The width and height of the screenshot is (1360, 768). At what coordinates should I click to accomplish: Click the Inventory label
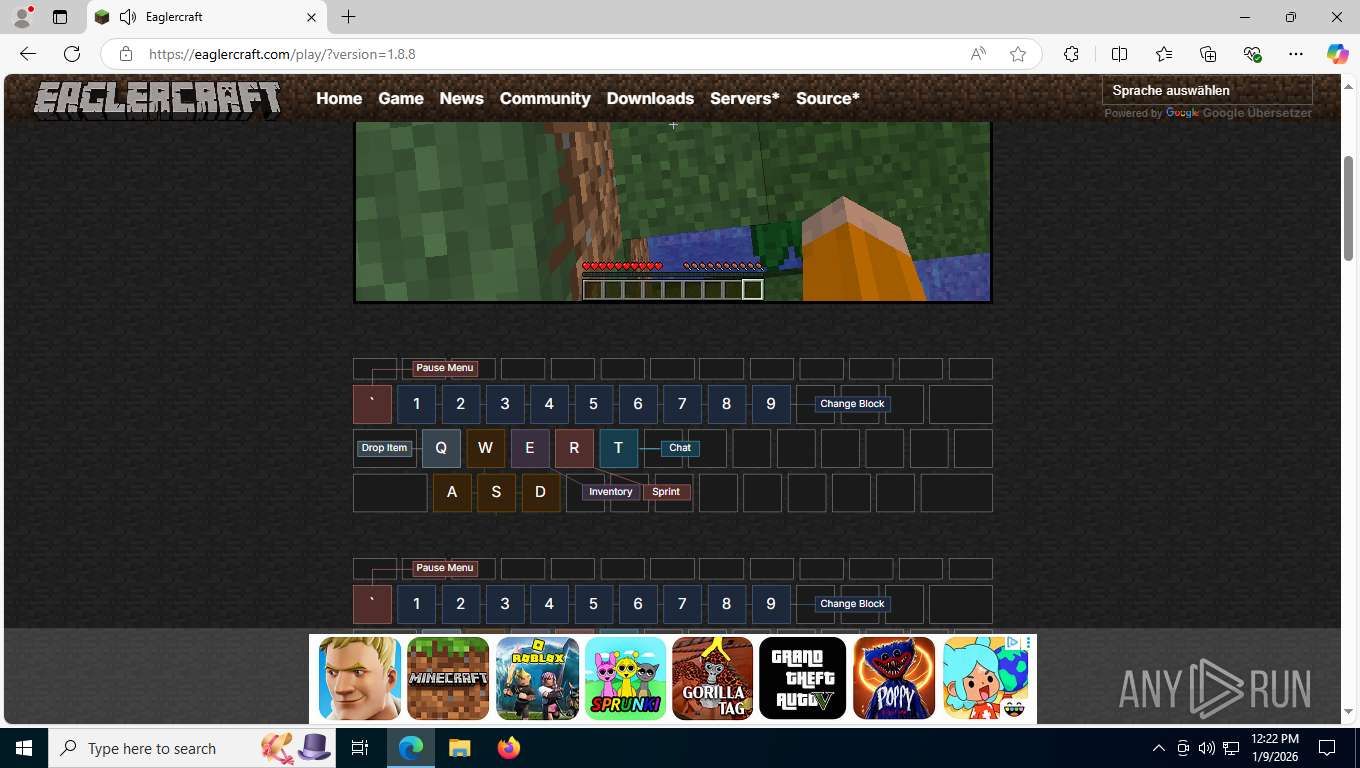(x=611, y=492)
